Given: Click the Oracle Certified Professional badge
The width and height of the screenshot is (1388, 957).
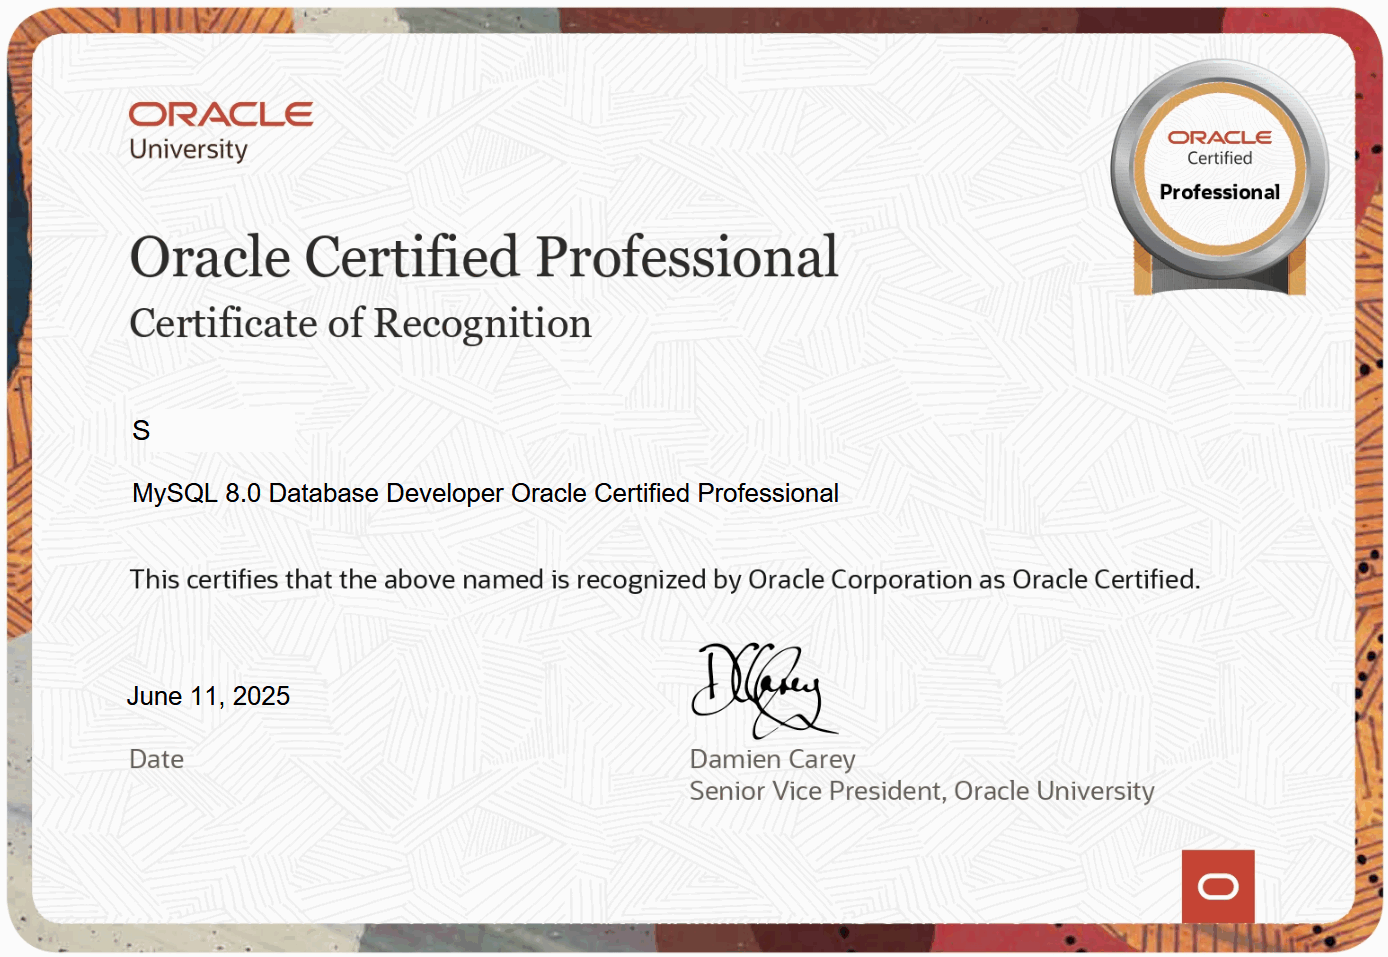Looking at the screenshot, I should point(1220,178).
